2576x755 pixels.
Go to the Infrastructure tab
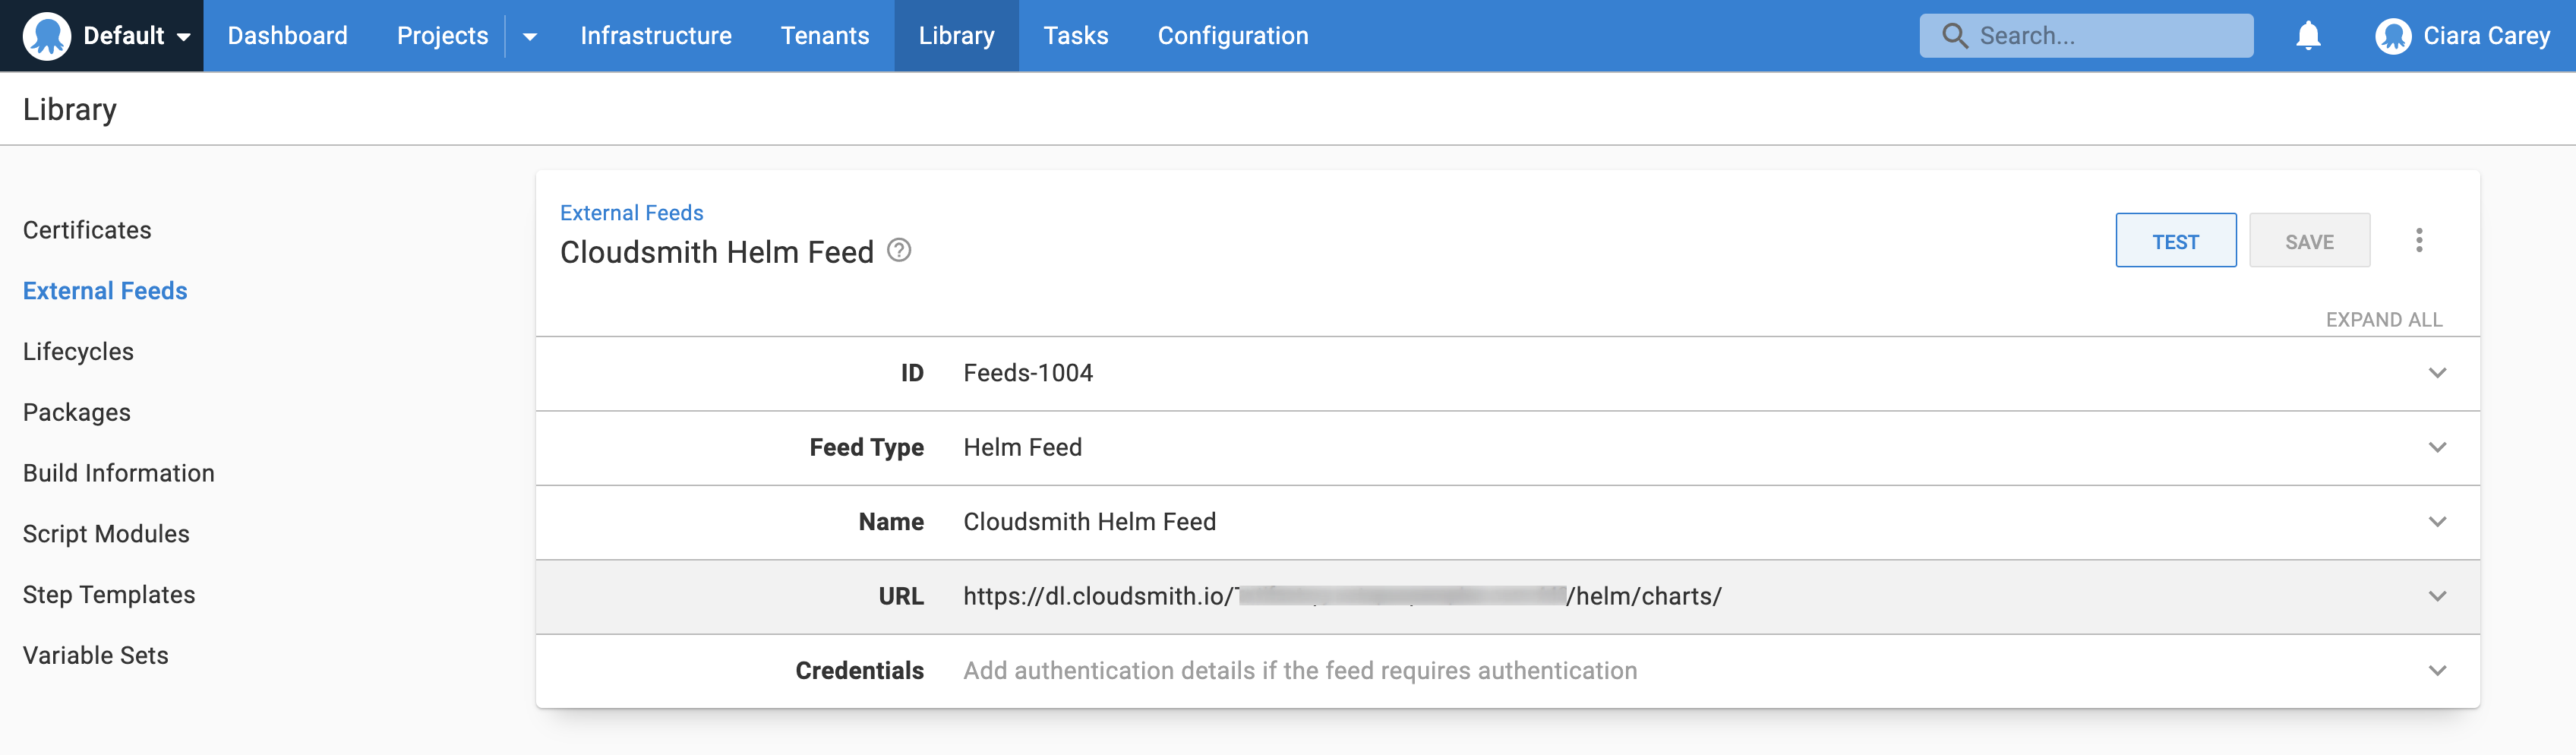655,36
